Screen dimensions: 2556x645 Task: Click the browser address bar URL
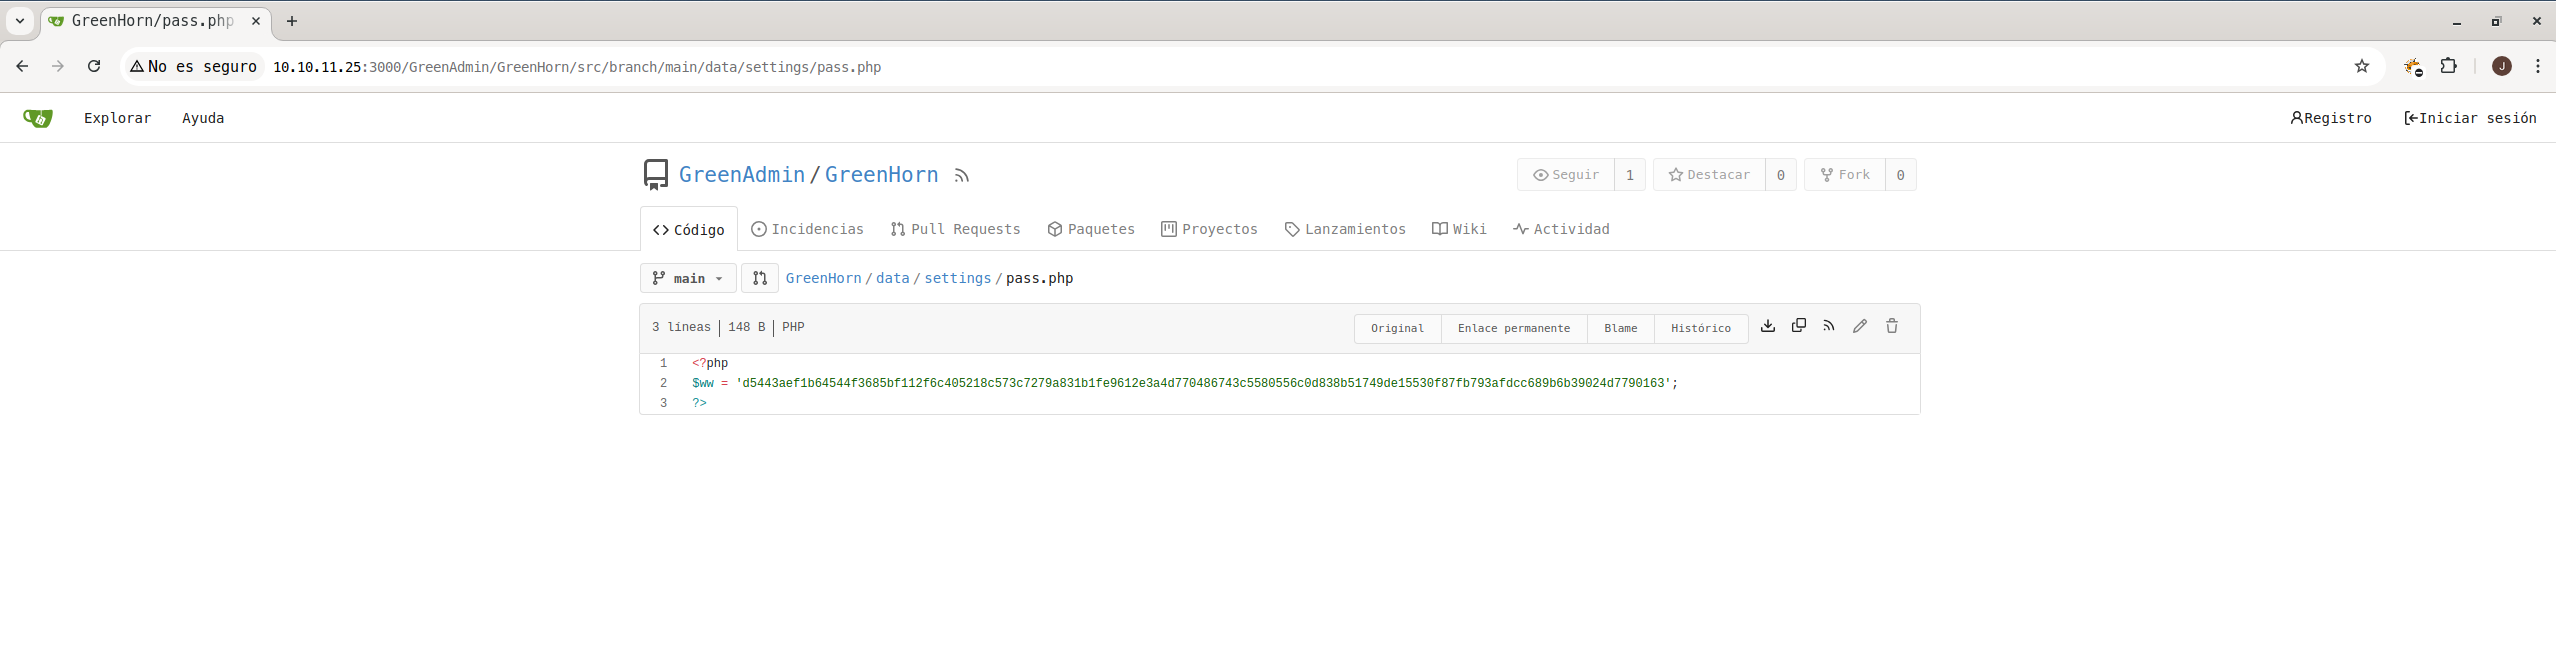click(x=577, y=67)
